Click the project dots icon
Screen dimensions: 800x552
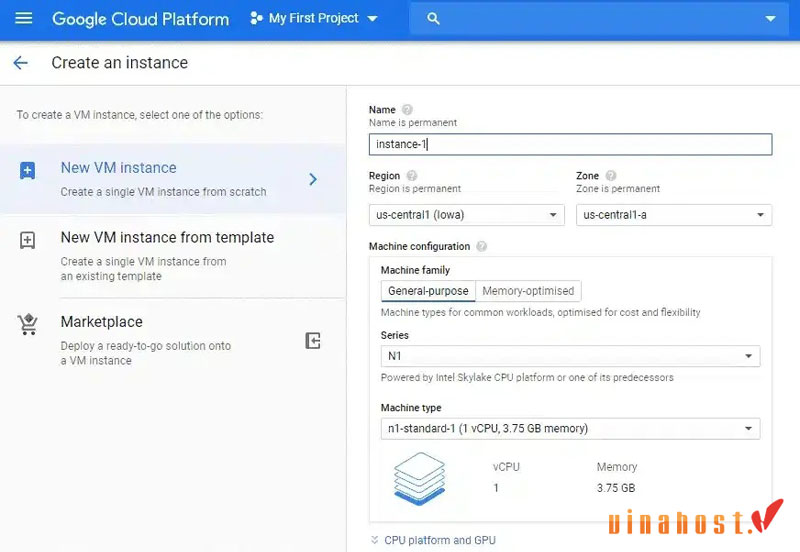pyautogui.click(x=256, y=18)
